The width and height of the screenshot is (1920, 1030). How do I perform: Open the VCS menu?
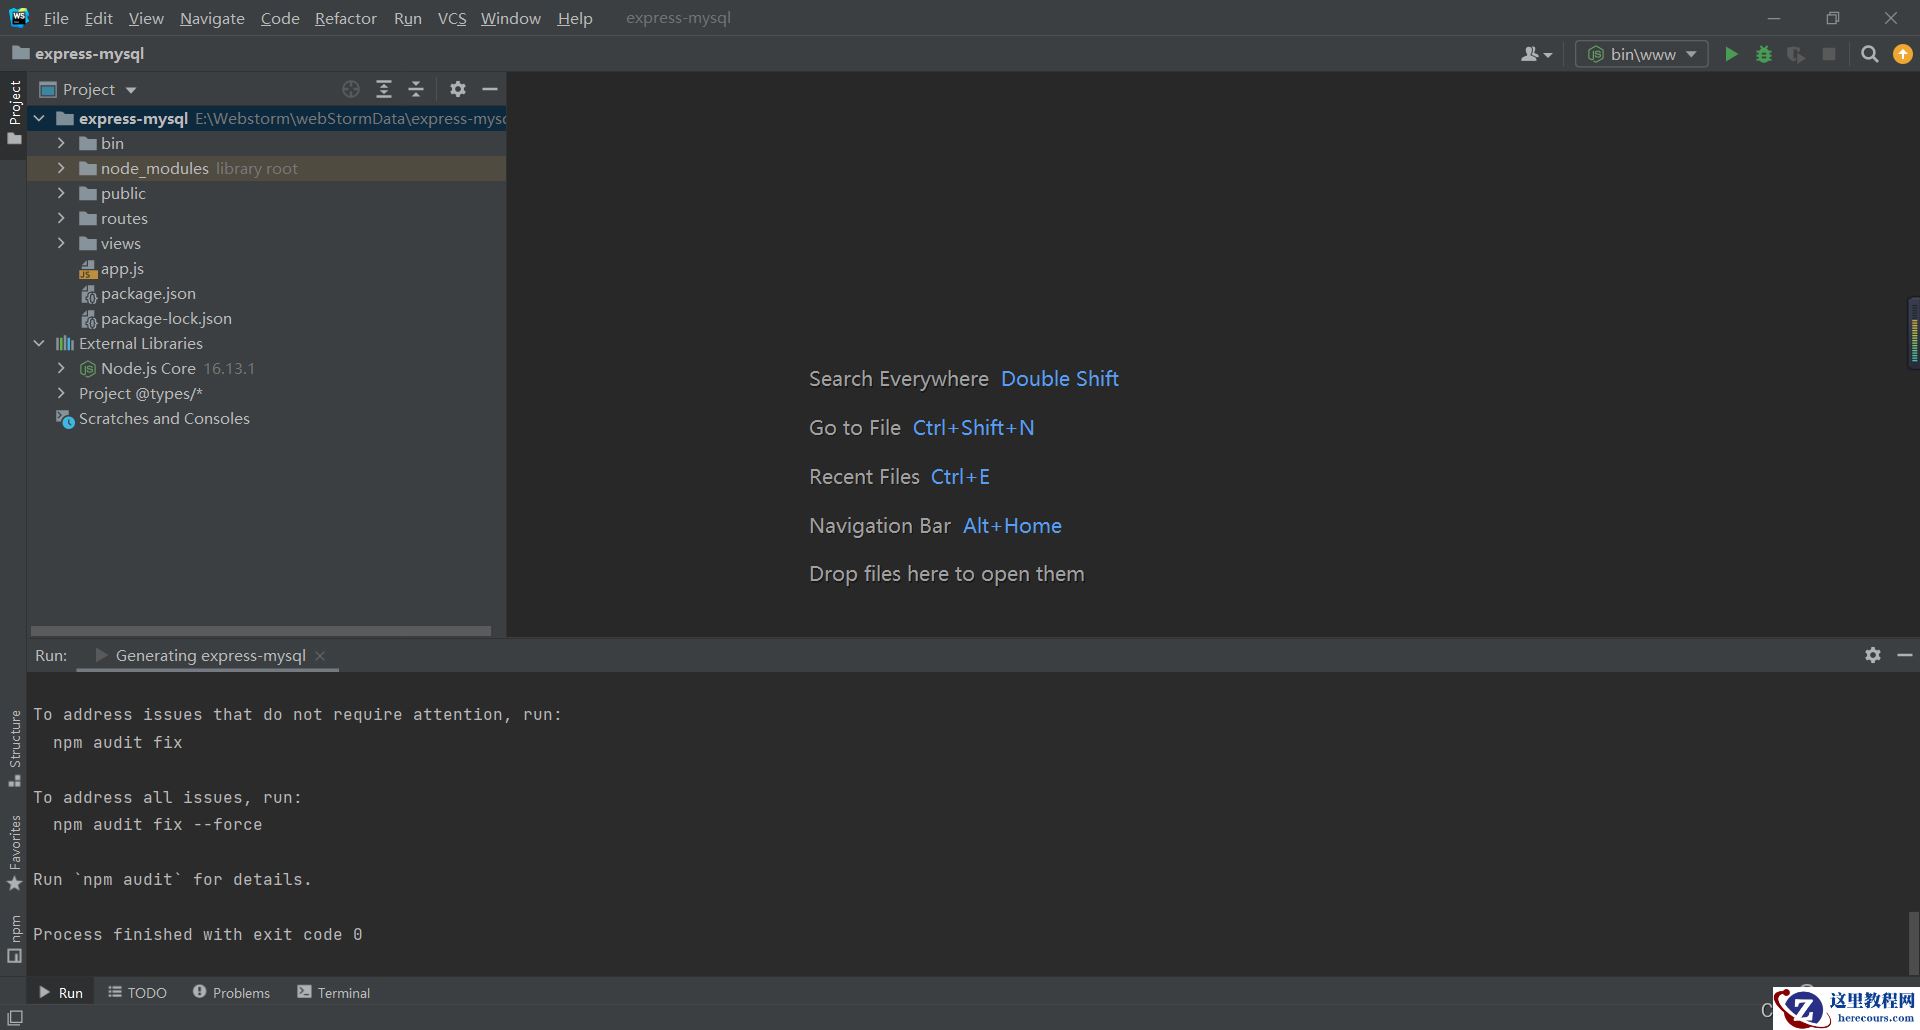pyautogui.click(x=452, y=18)
